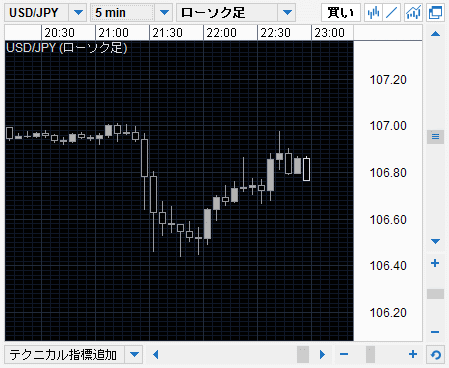Click the 106.20 price label

pos(388,313)
